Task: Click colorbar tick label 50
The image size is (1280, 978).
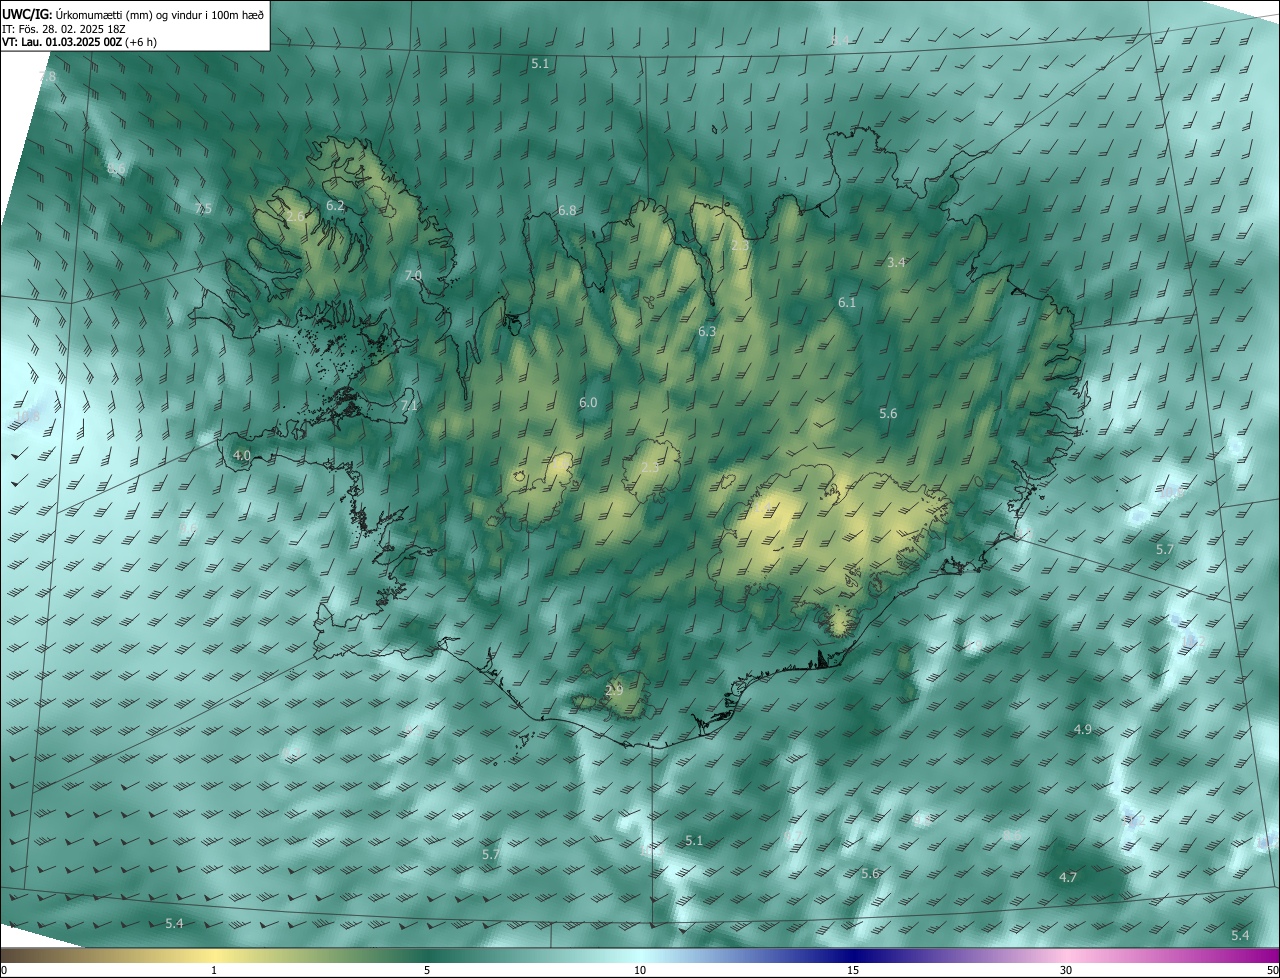Action: 1272,971
